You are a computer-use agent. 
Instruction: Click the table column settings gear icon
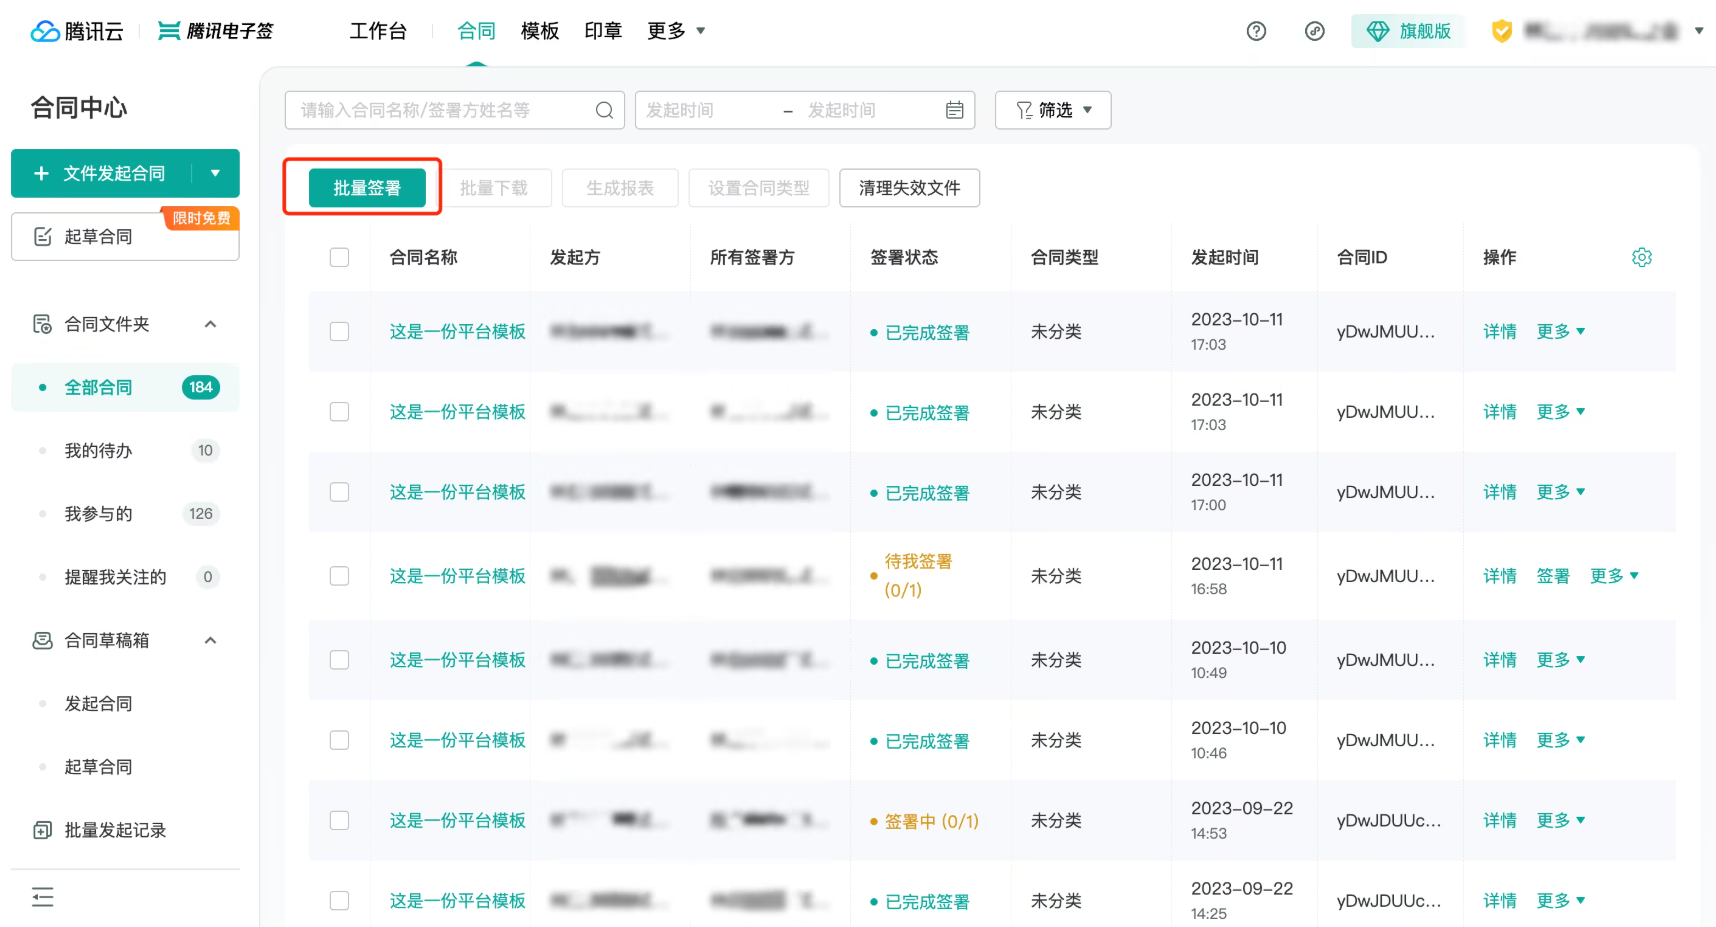(x=1642, y=257)
